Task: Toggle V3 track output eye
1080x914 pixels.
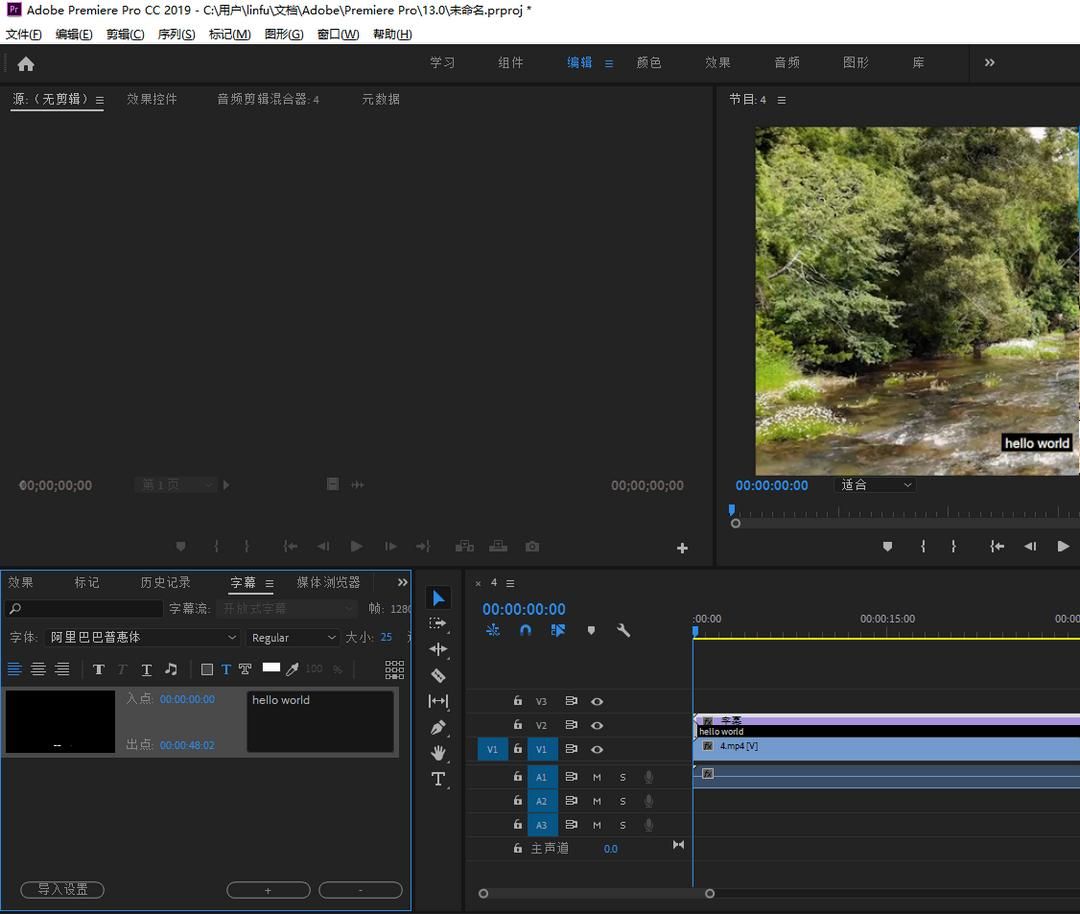Action: [x=597, y=701]
